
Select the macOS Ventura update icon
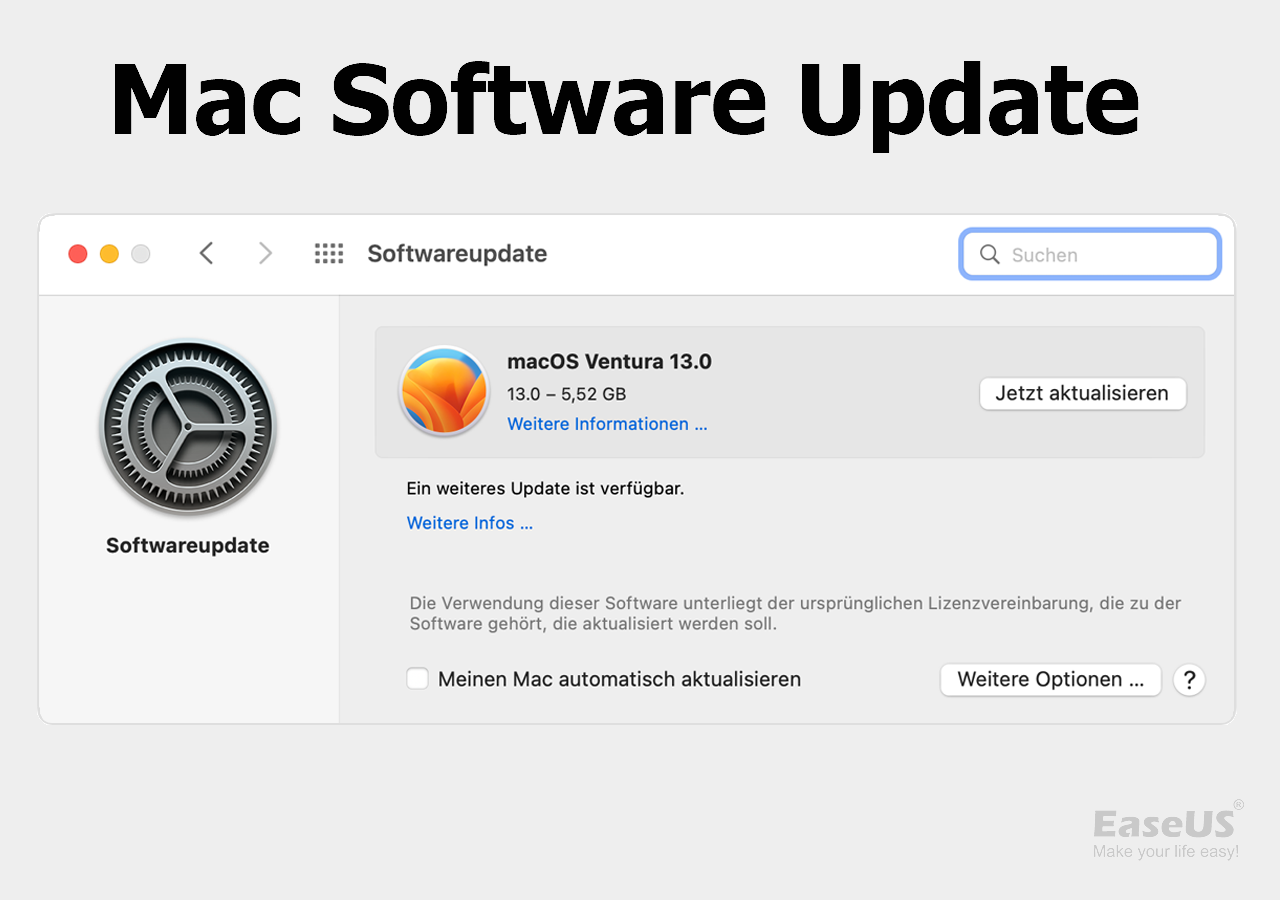click(x=444, y=391)
